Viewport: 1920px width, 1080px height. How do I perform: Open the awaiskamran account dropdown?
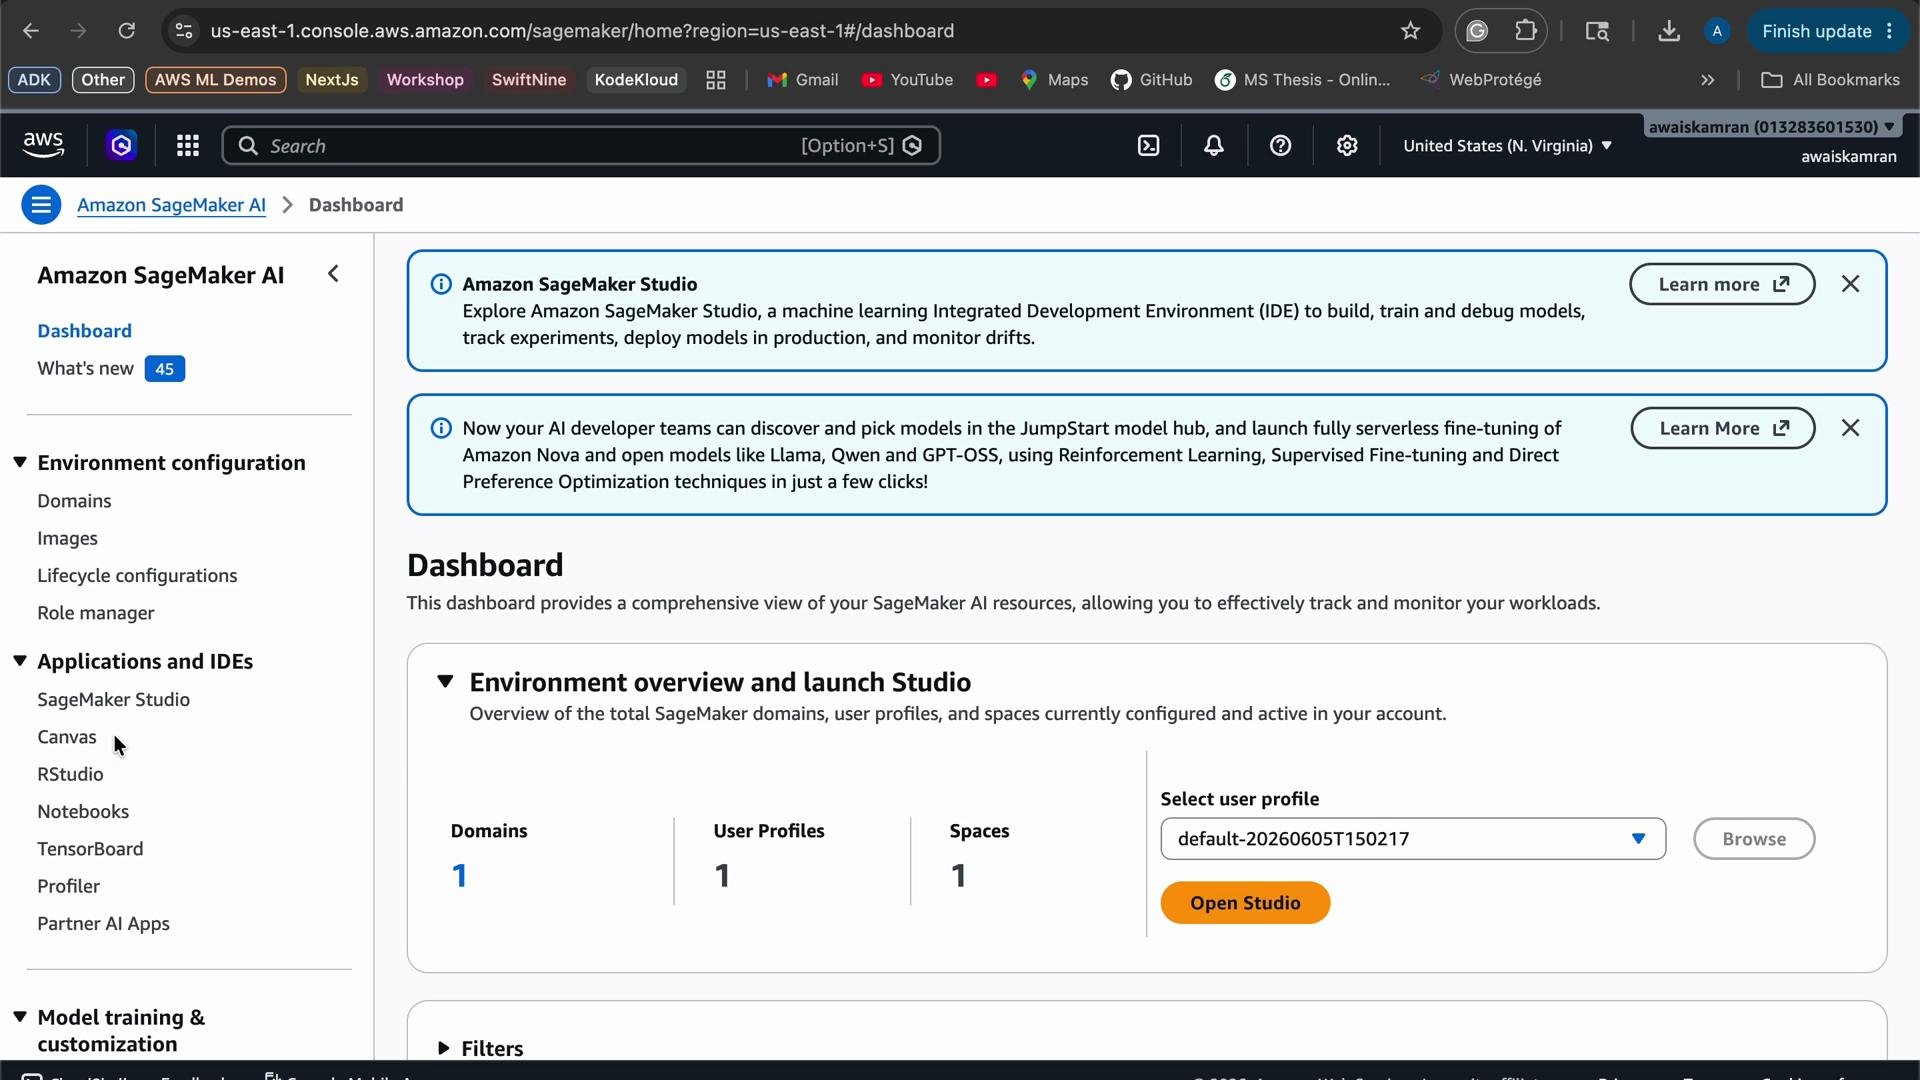(x=1771, y=127)
